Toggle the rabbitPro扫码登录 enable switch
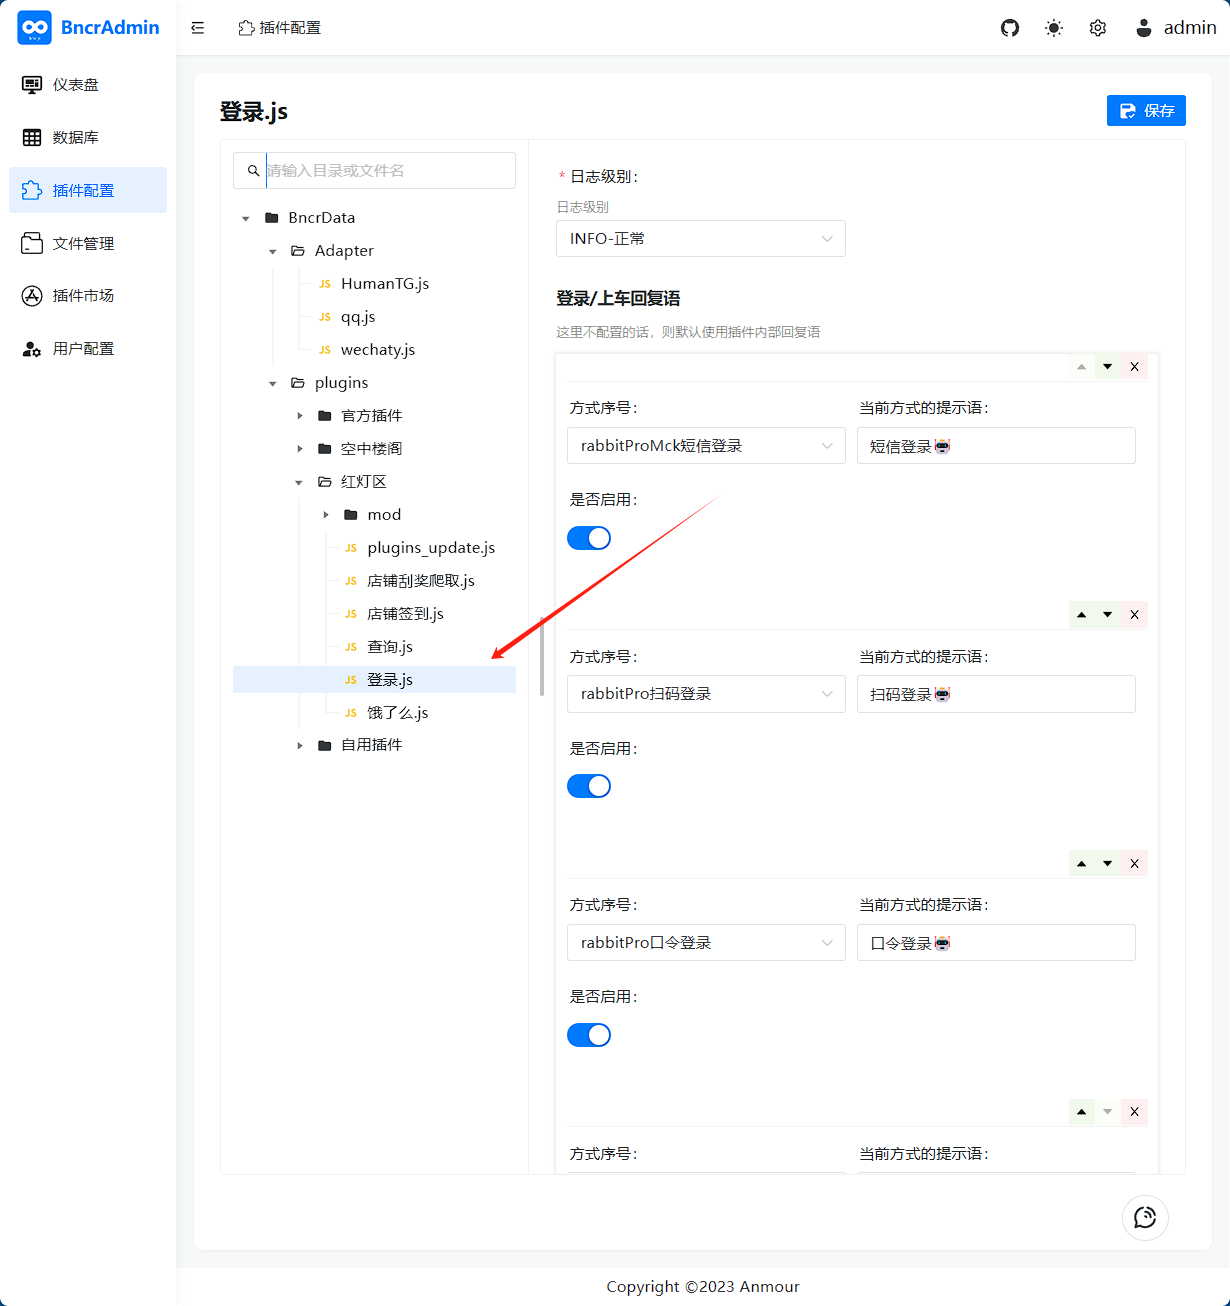This screenshot has height=1306, width=1230. point(589,786)
